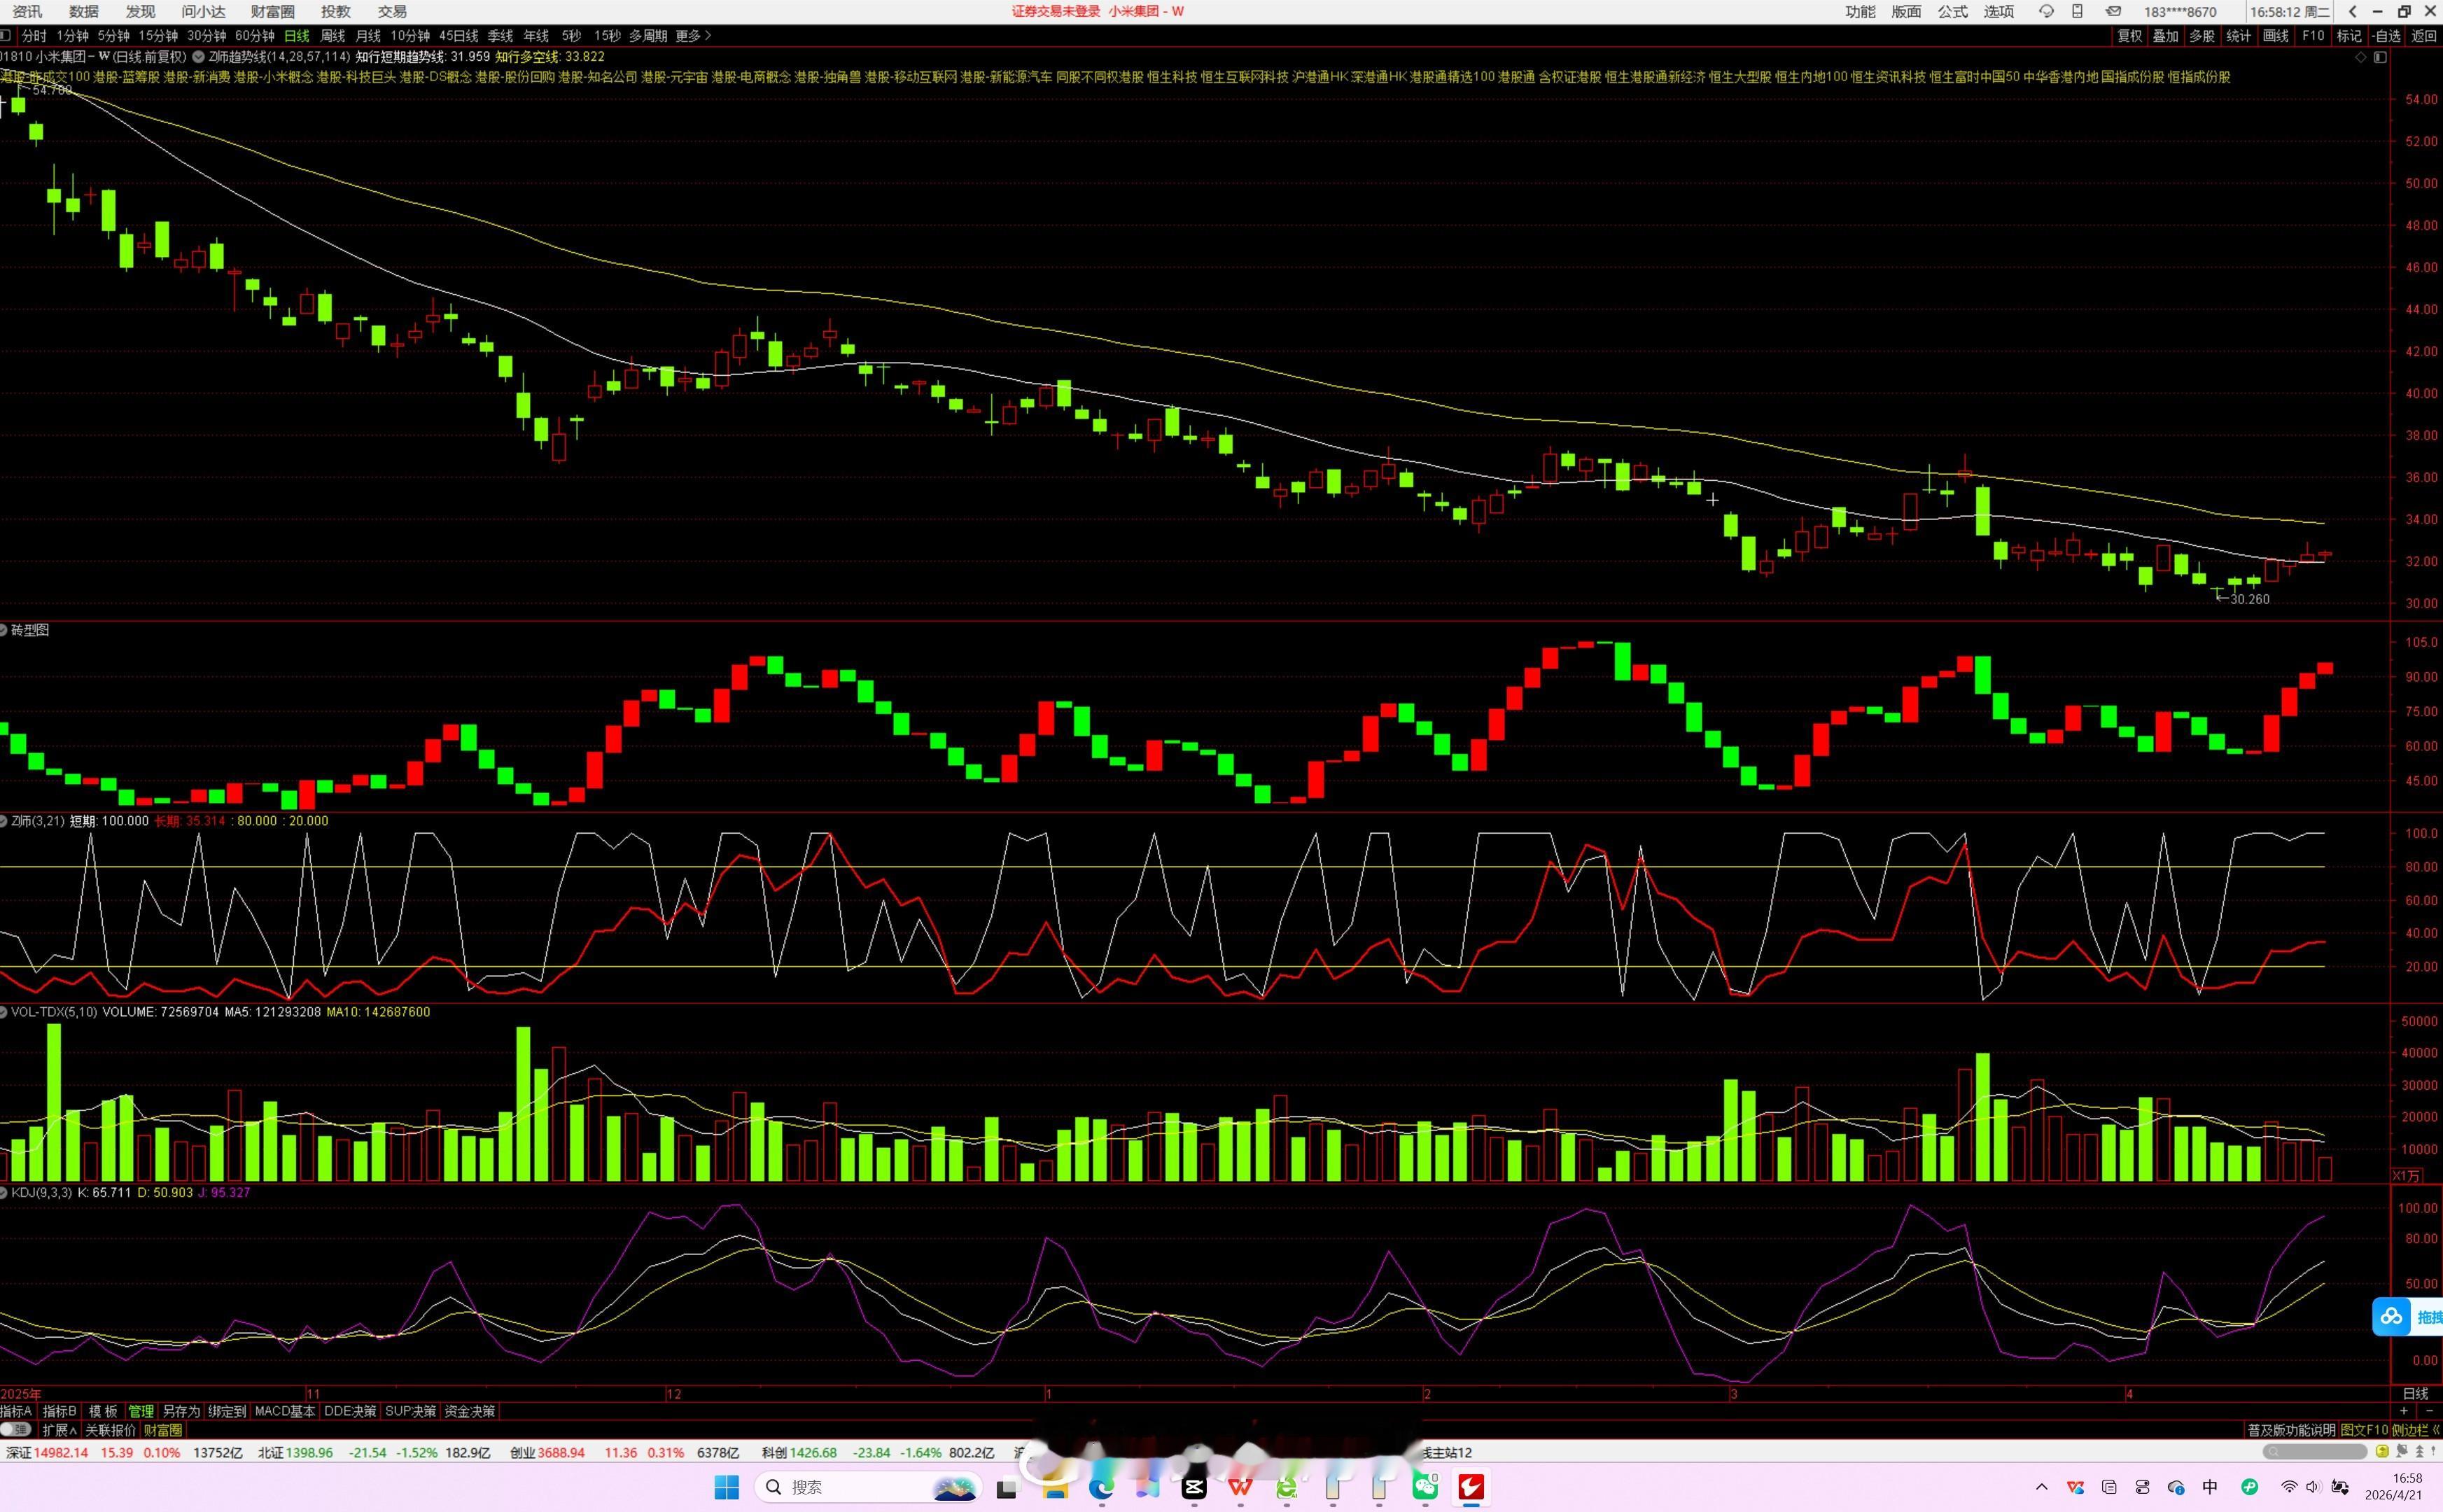Click the mobile phone icon in title bar

click(2078, 12)
